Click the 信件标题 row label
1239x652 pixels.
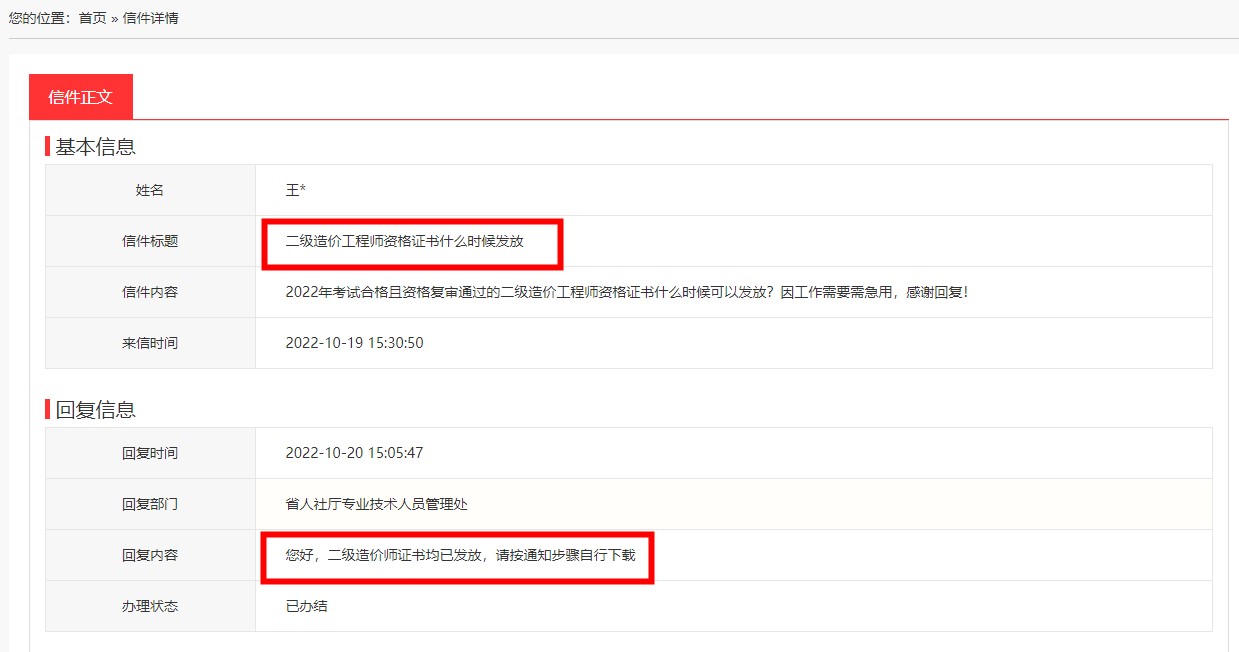(150, 241)
